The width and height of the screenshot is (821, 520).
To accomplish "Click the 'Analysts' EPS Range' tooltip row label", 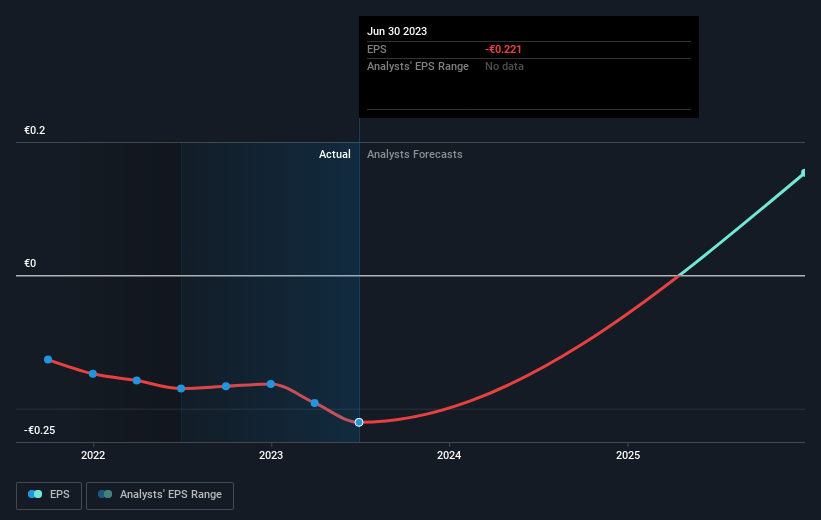I will click(418, 66).
